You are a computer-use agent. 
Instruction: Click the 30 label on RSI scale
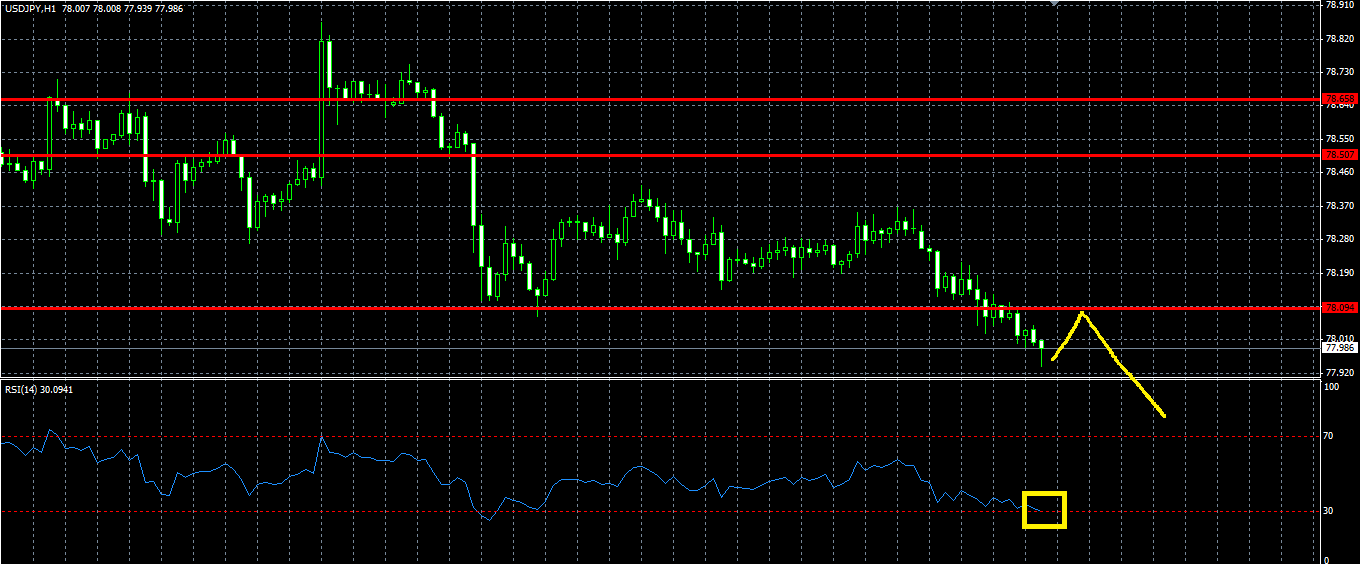(1327, 511)
